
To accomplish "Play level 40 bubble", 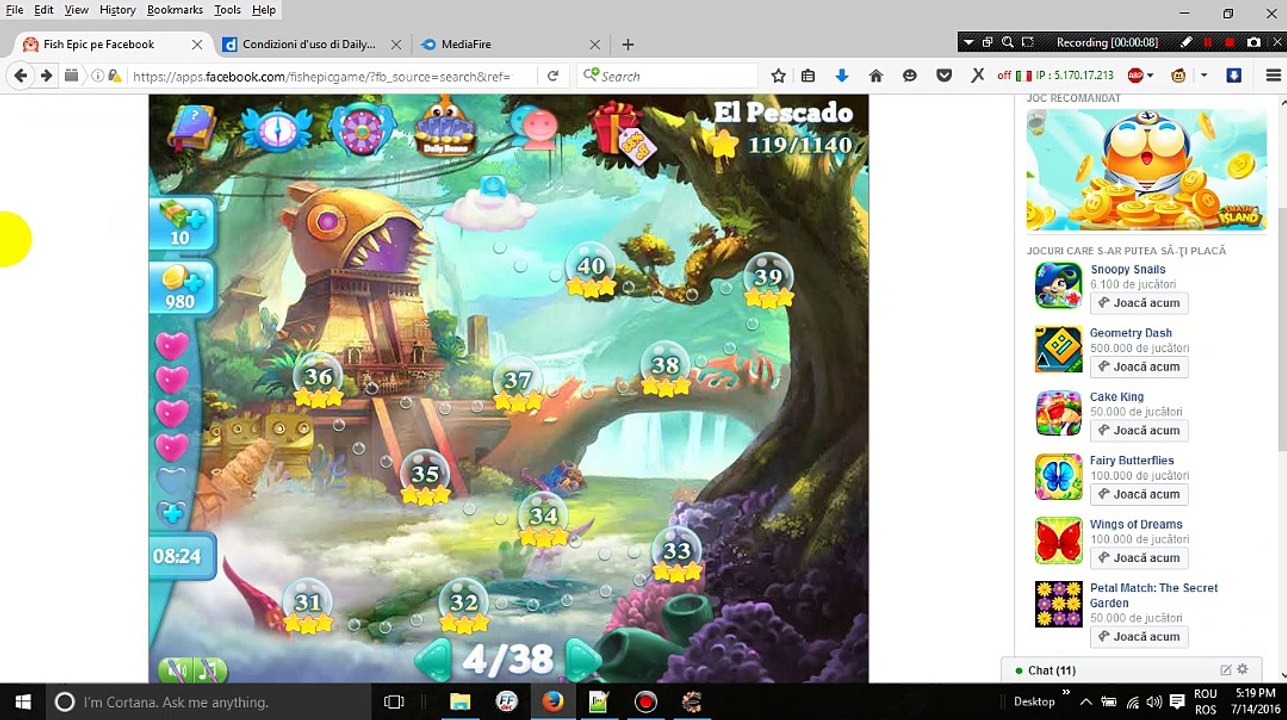I will [x=591, y=271].
